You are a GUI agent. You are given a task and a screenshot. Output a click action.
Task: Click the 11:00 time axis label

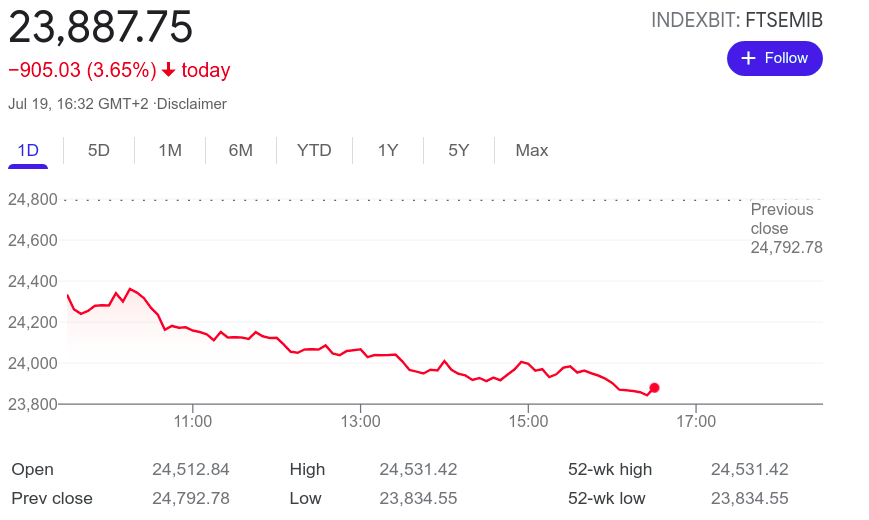(x=192, y=422)
